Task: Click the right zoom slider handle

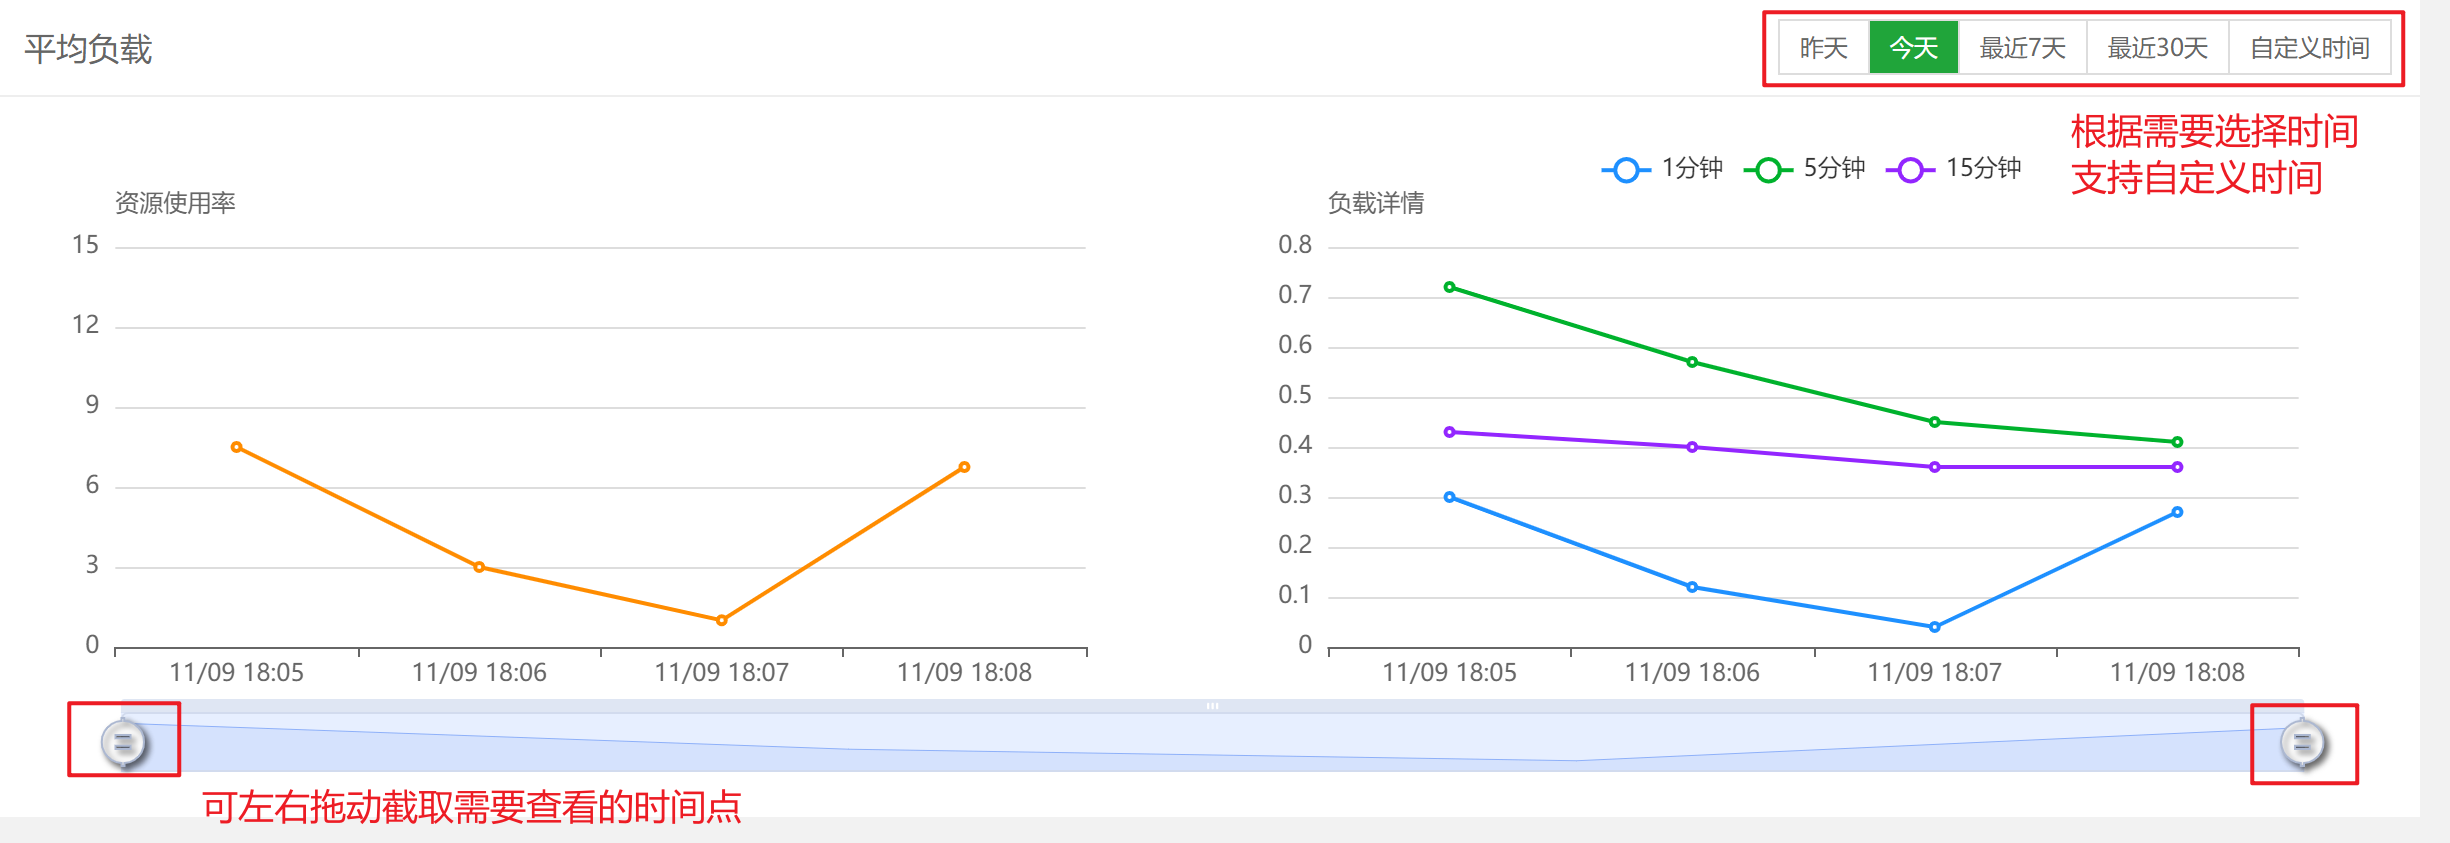Action: (x=2302, y=743)
